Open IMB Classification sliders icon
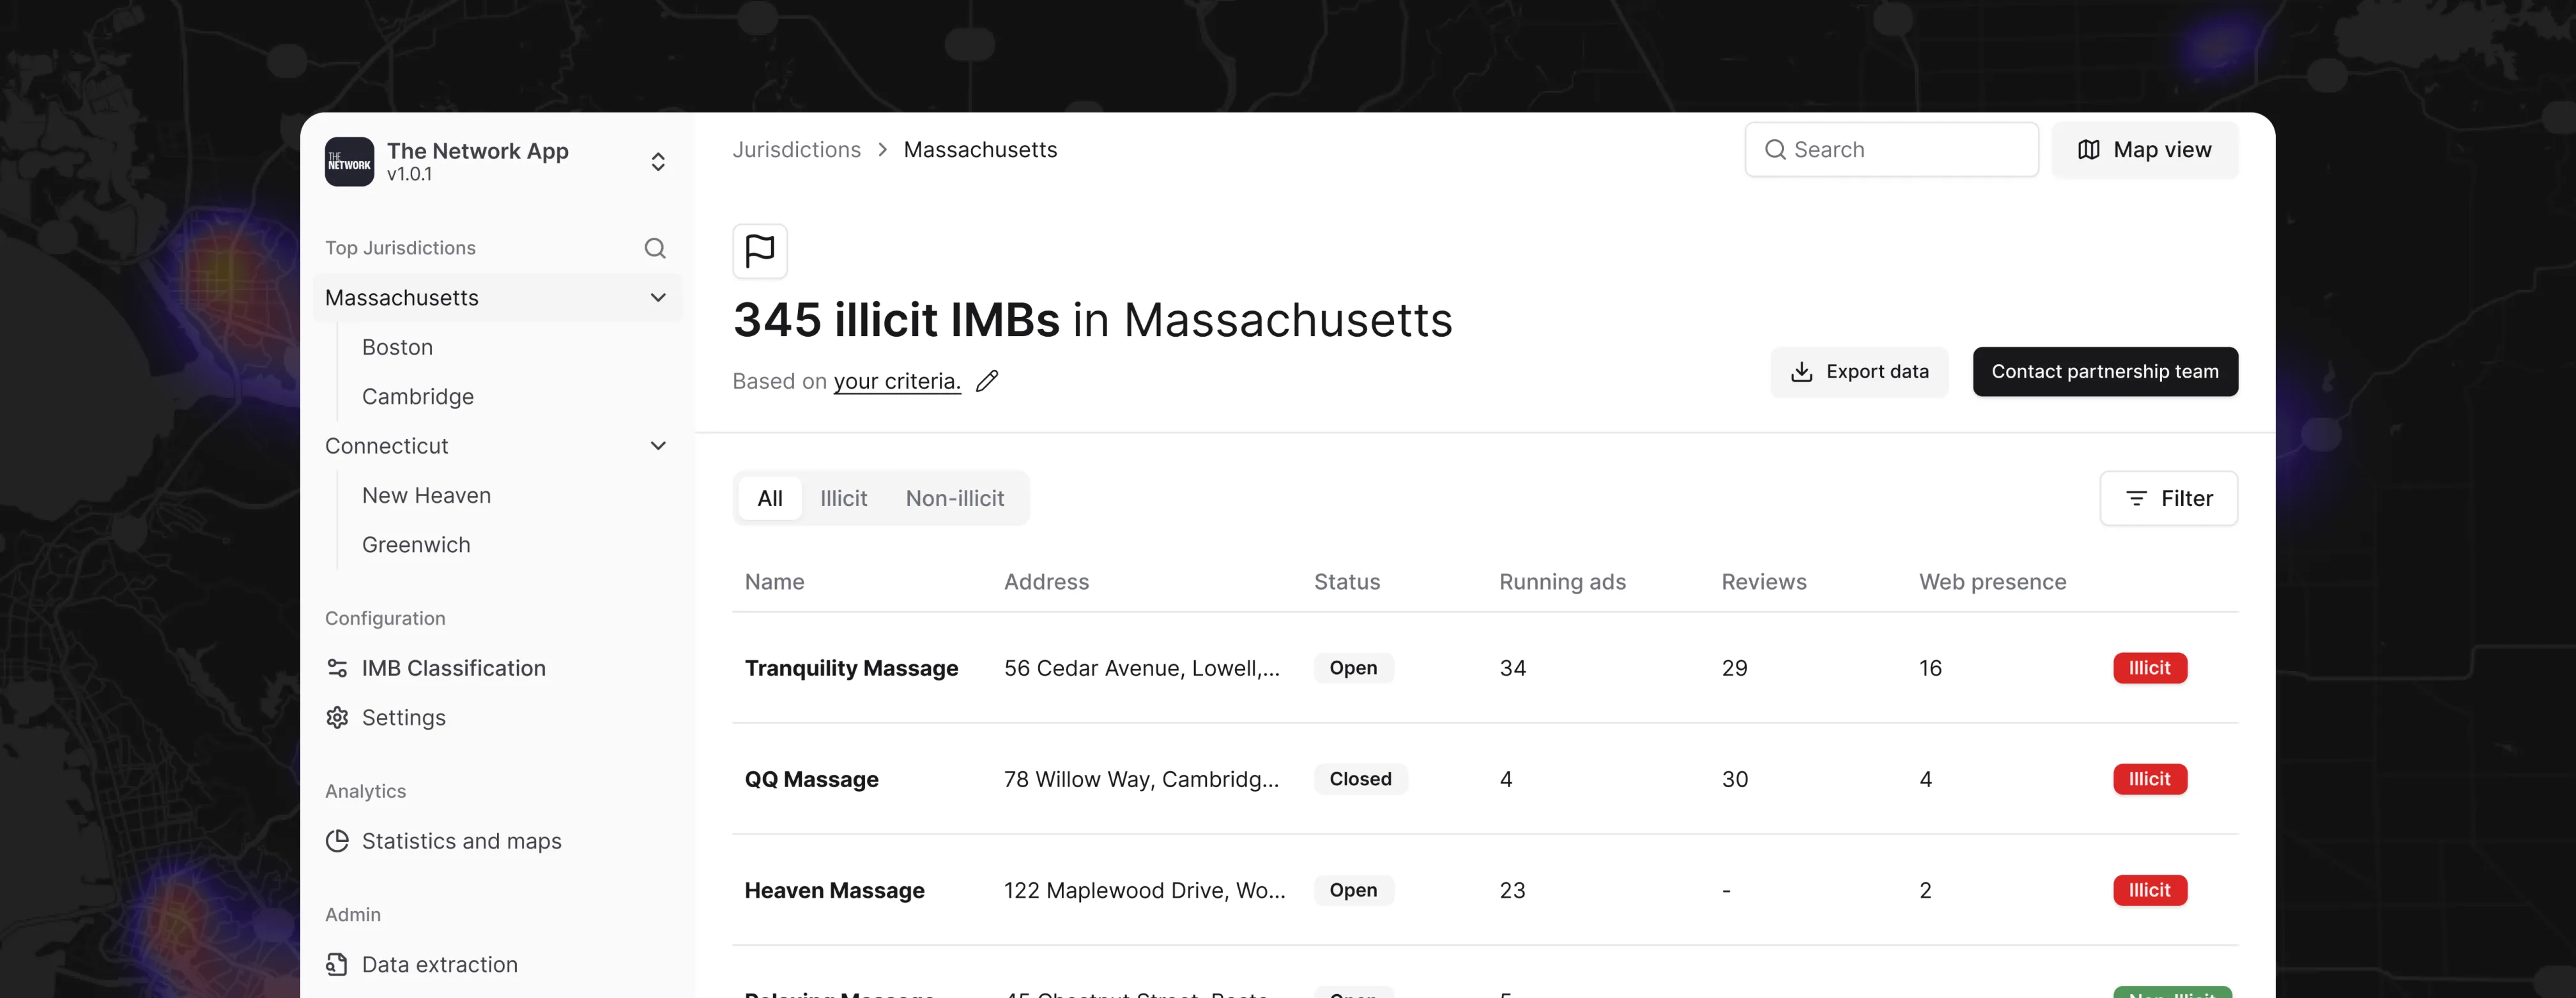Viewport: 2576px width, 998px height. (x=337, y=668)
